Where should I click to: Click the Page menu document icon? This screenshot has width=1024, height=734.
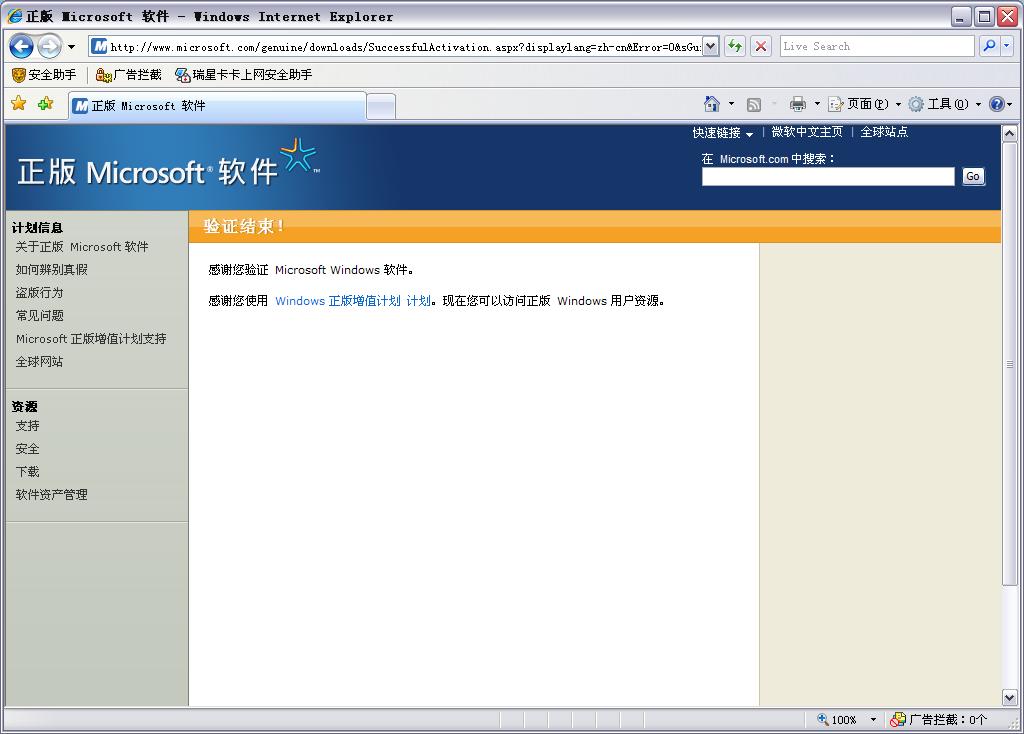coord(835,104)
